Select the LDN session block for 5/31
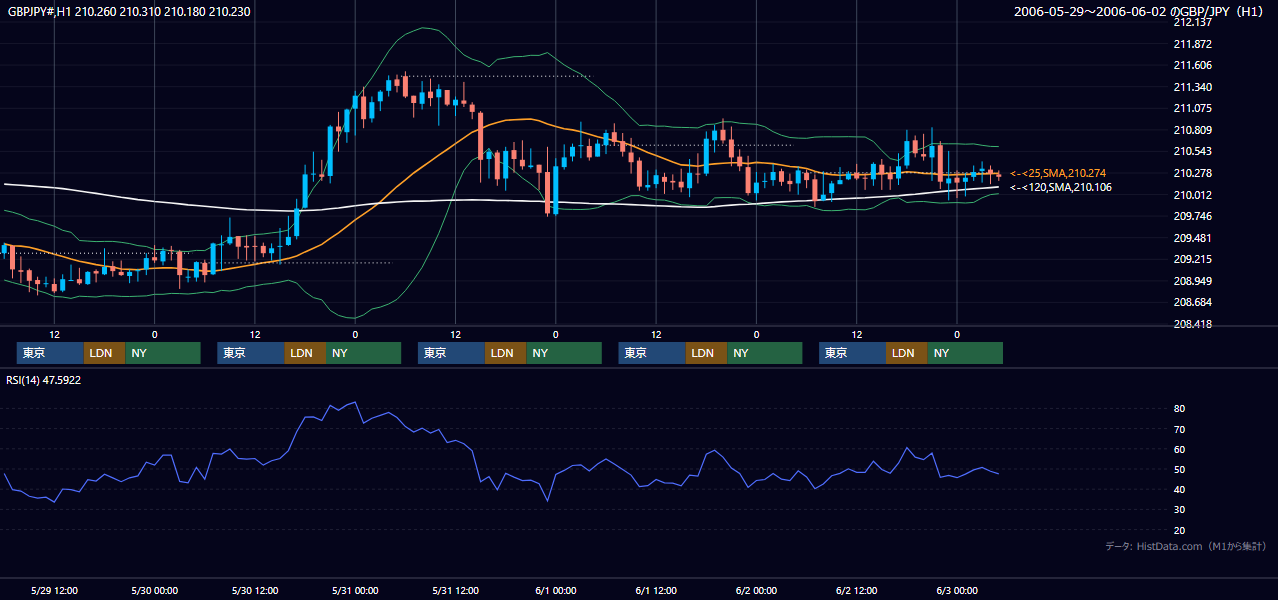Viewport: 1278px width, 600px height. click(x=506, y=353)
